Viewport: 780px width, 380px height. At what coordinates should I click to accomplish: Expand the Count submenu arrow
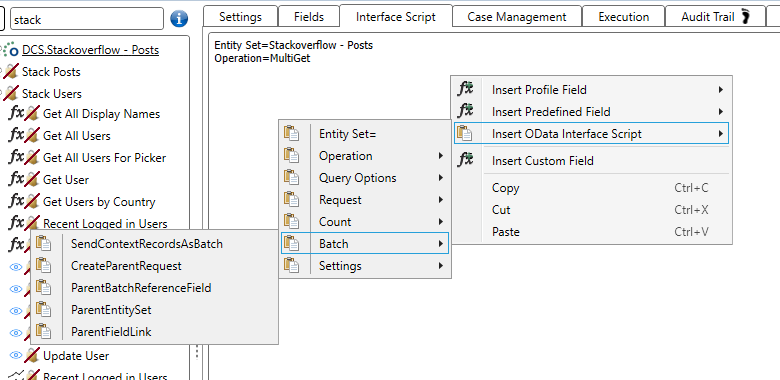441,221
